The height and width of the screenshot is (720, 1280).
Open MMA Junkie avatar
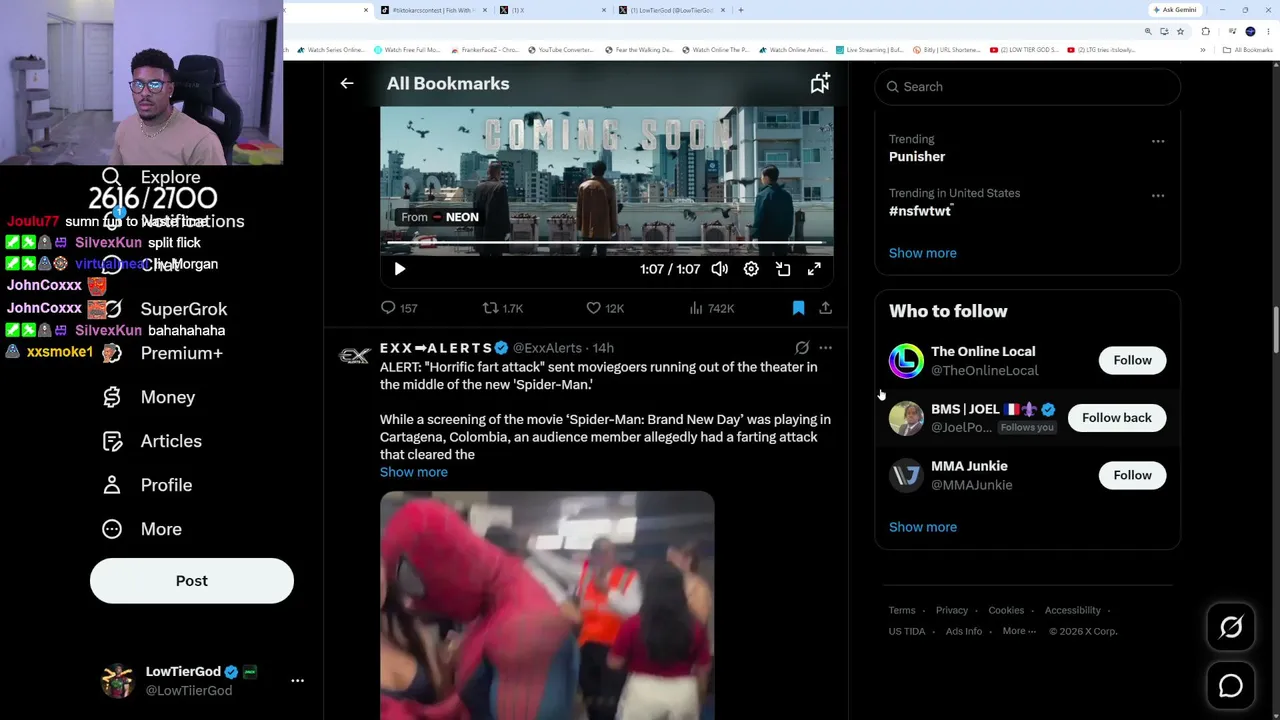(906, 475)
